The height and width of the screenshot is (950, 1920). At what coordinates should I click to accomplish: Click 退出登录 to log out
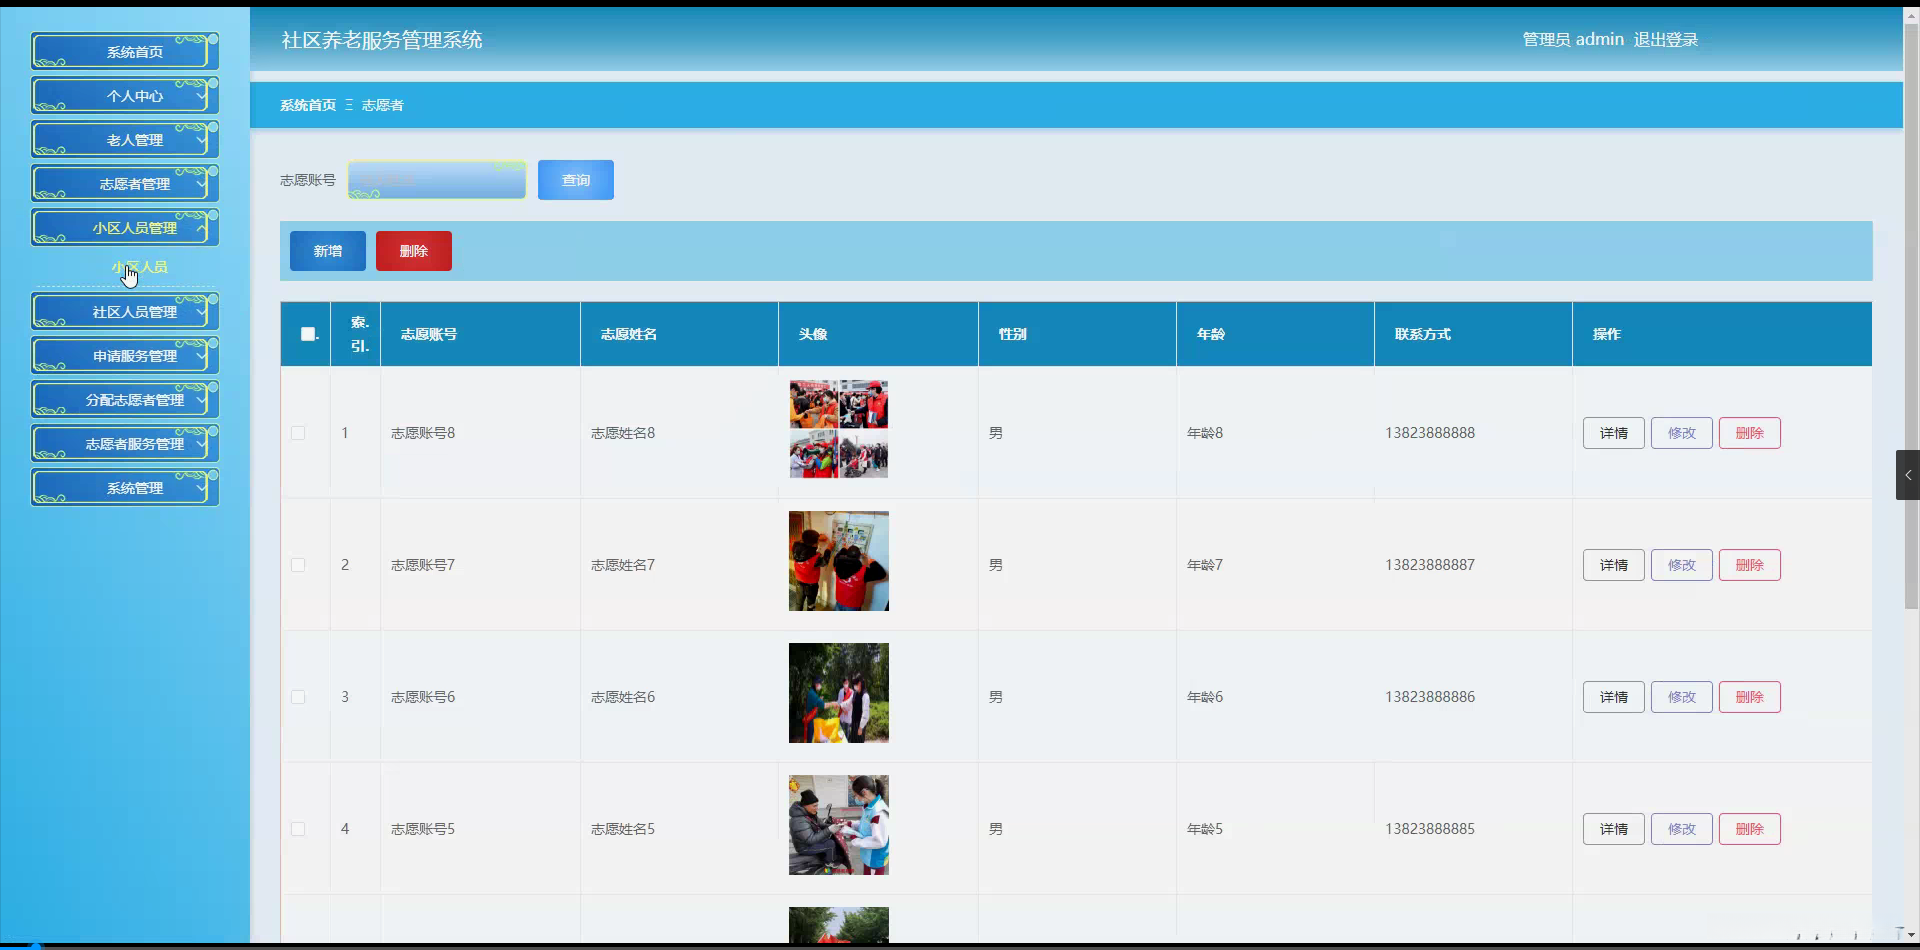click(x=1666, y=40)
